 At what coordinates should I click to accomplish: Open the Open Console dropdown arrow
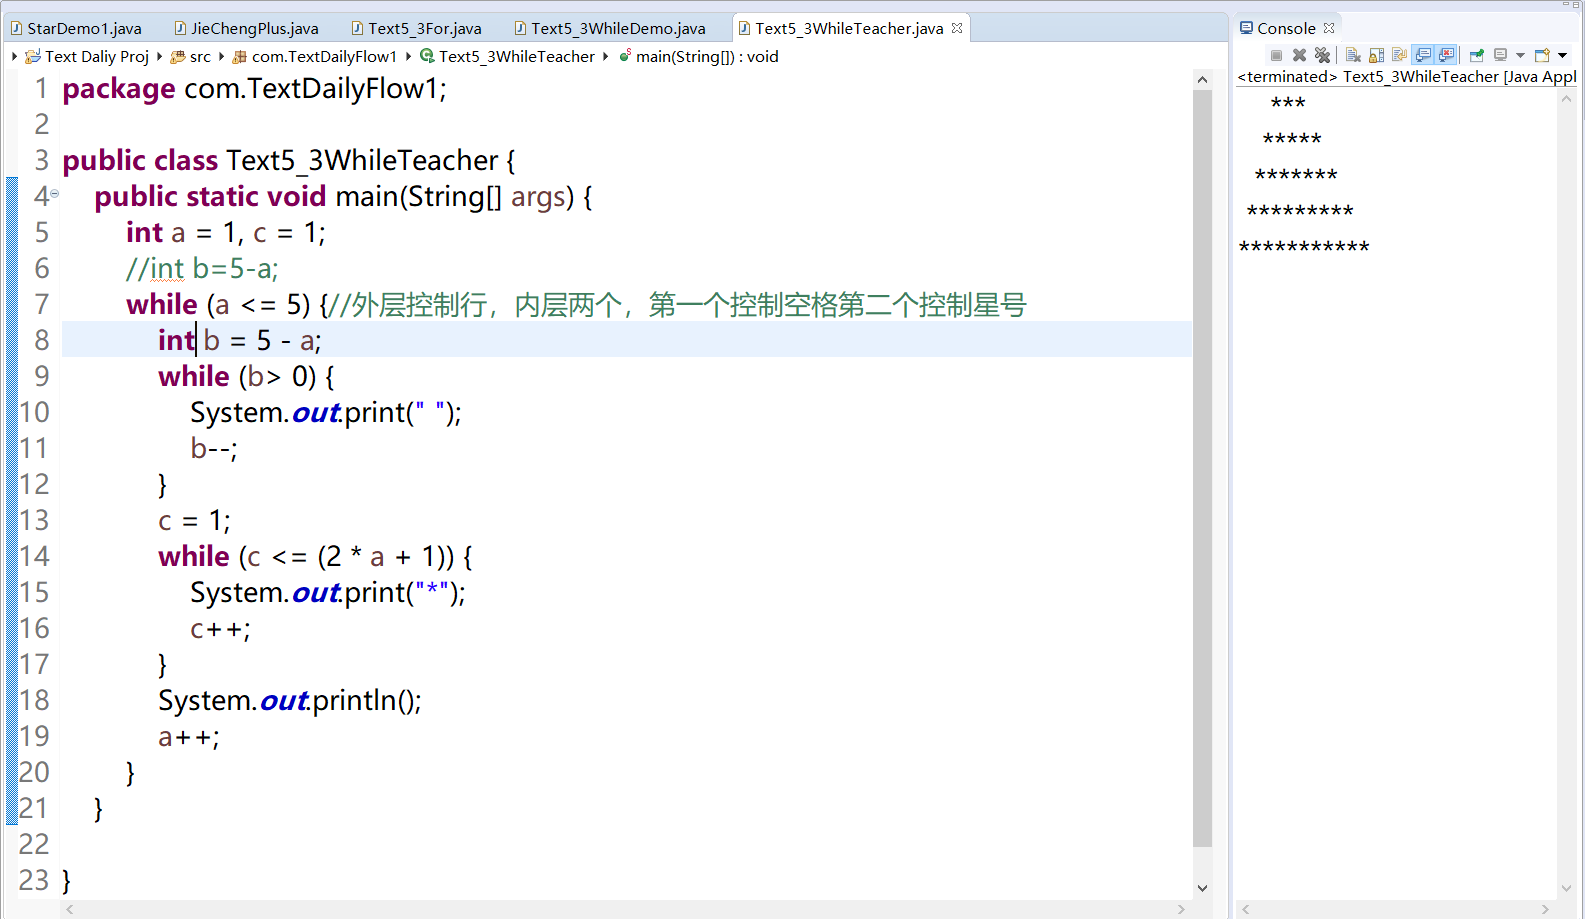coord(1562,55)
